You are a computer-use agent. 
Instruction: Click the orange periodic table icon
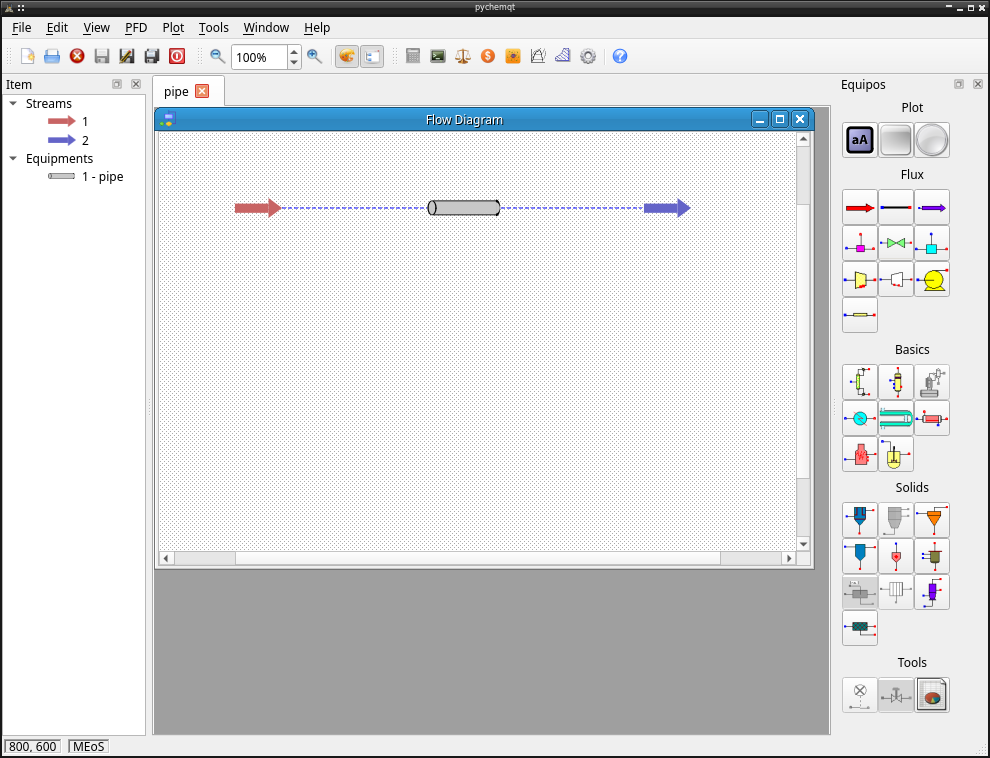tap(513, 56)
